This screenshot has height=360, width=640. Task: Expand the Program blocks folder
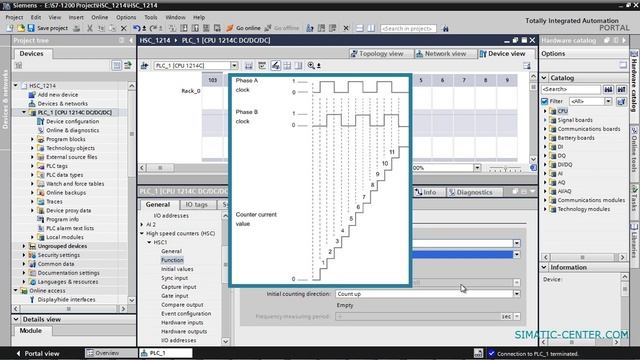33,139
